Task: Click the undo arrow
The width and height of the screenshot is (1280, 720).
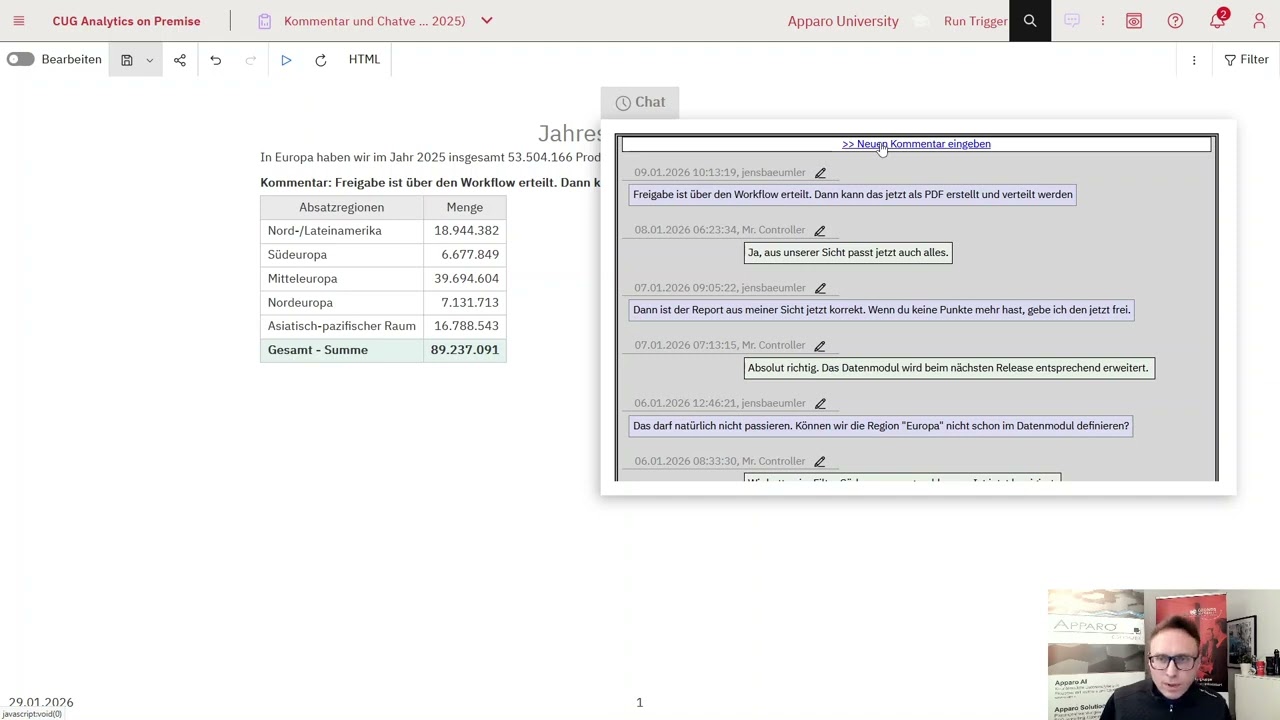Action: click(x=215, y=60)
